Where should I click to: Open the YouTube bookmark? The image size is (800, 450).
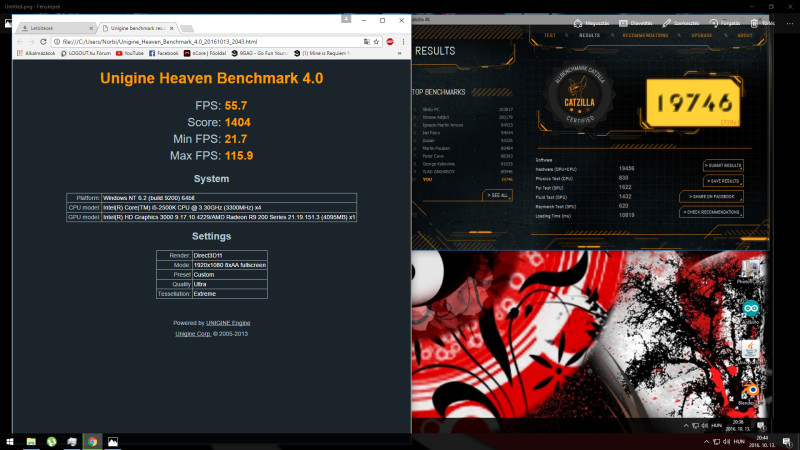(130, 53)
